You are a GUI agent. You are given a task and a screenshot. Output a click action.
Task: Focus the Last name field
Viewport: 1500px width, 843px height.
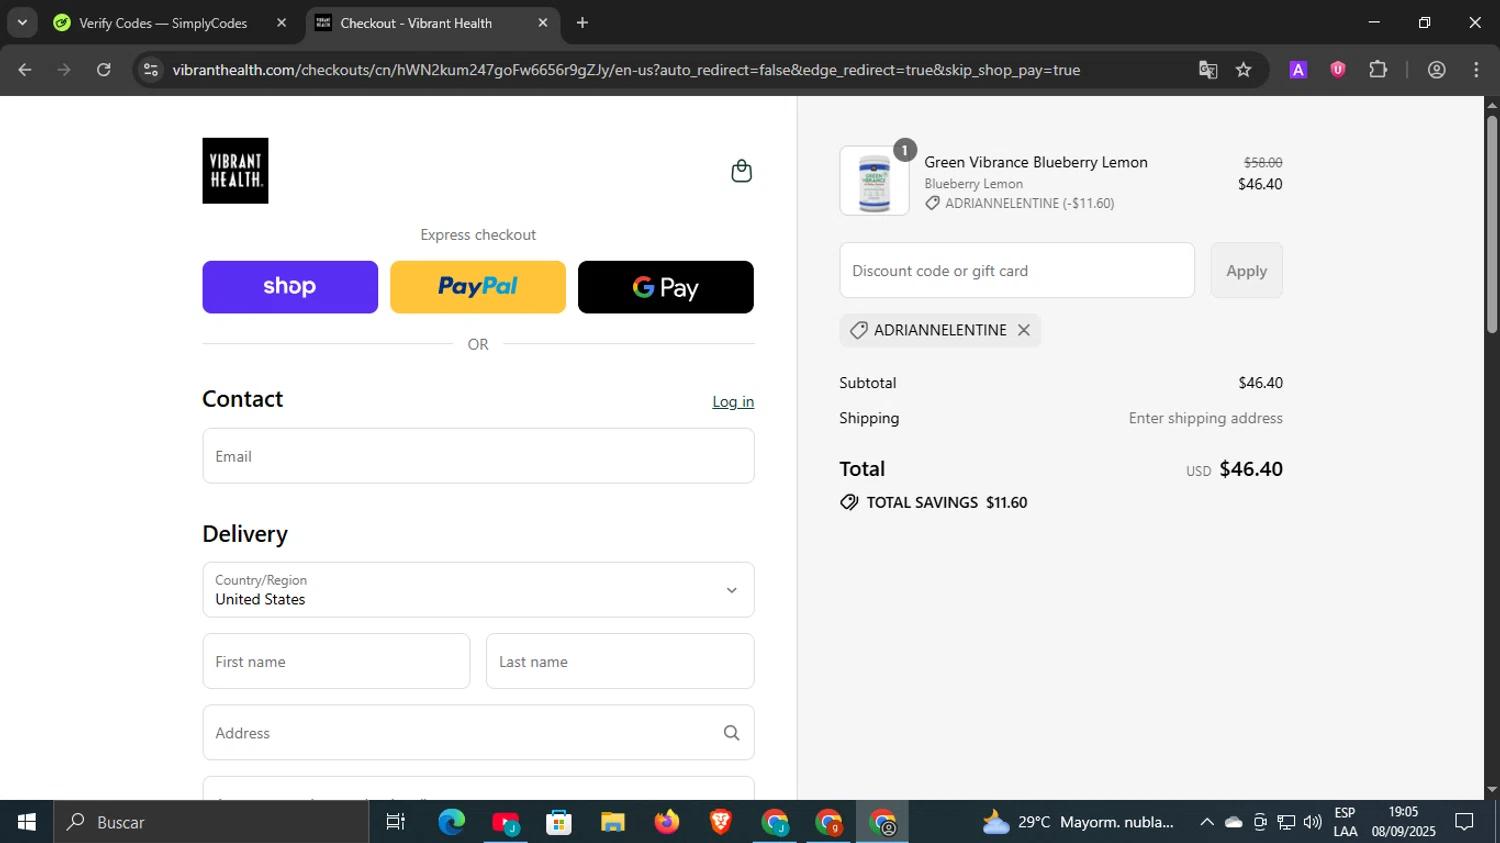[x=620, y=661]
